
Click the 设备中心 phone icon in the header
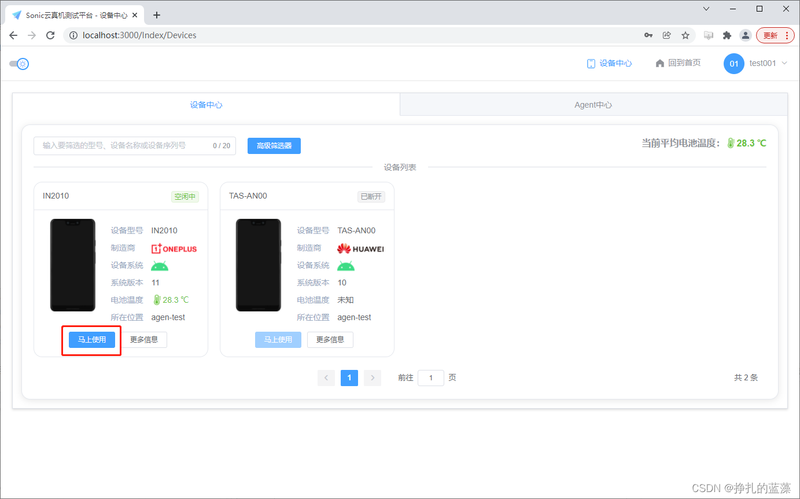click(591, 64)
